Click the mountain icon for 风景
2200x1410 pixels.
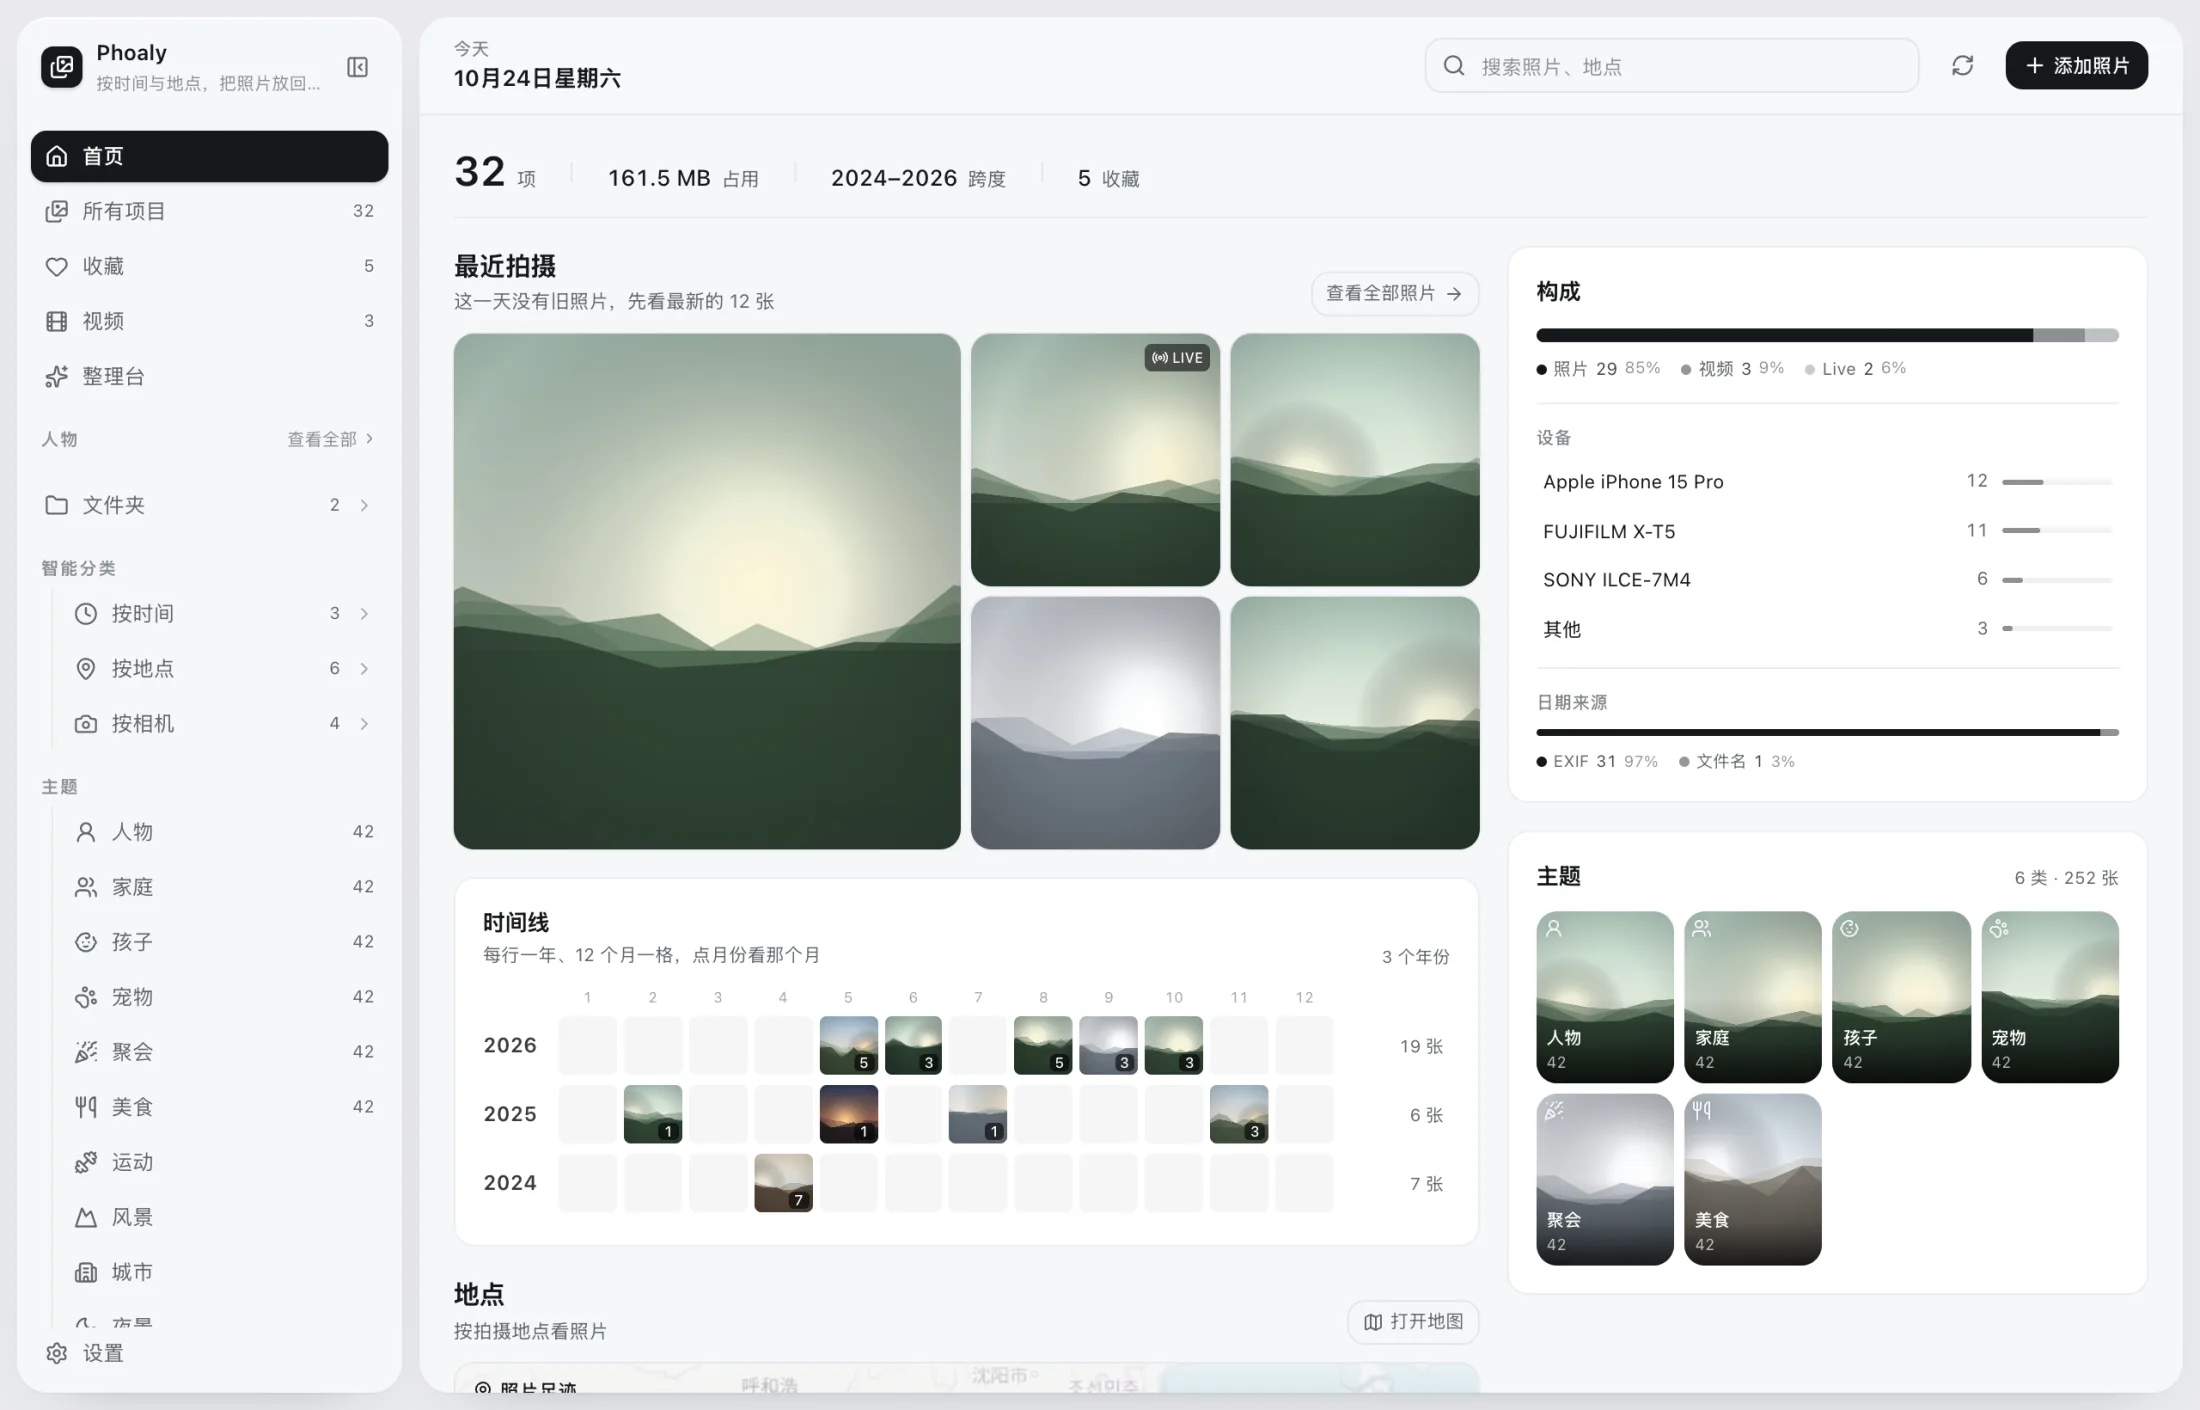tap(86, 1217)
